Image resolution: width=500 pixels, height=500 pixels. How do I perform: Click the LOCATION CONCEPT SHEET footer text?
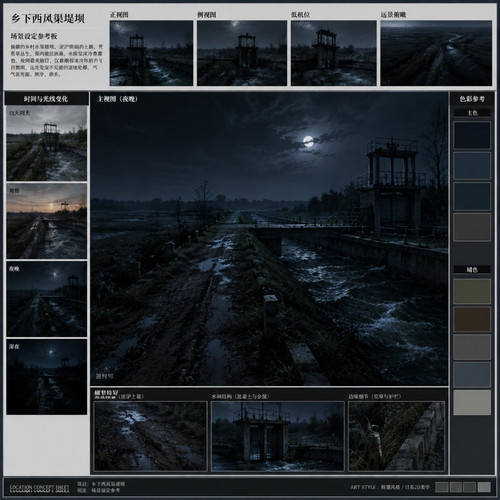tap(40, 488)
